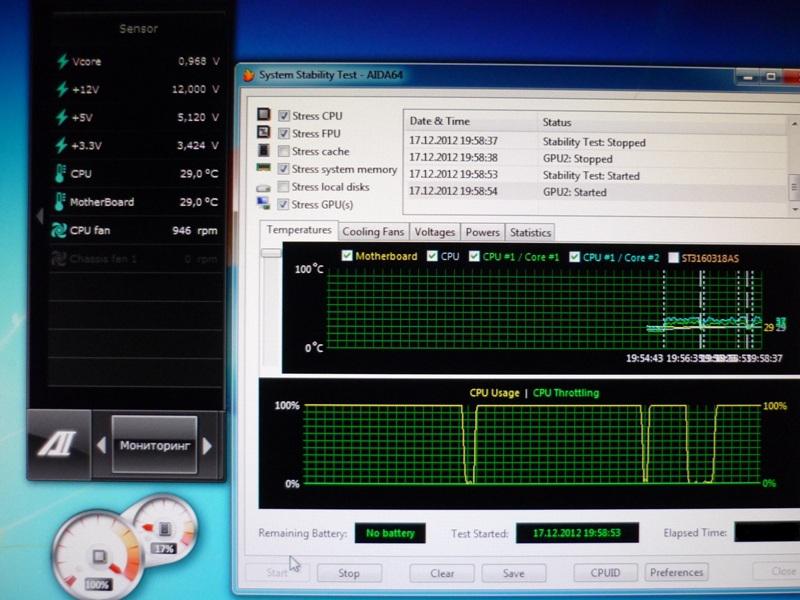Viewport: 800px width, 600px height.
Task: Click the +3.3V lightning bolt icon
Action: pos(61,145)
